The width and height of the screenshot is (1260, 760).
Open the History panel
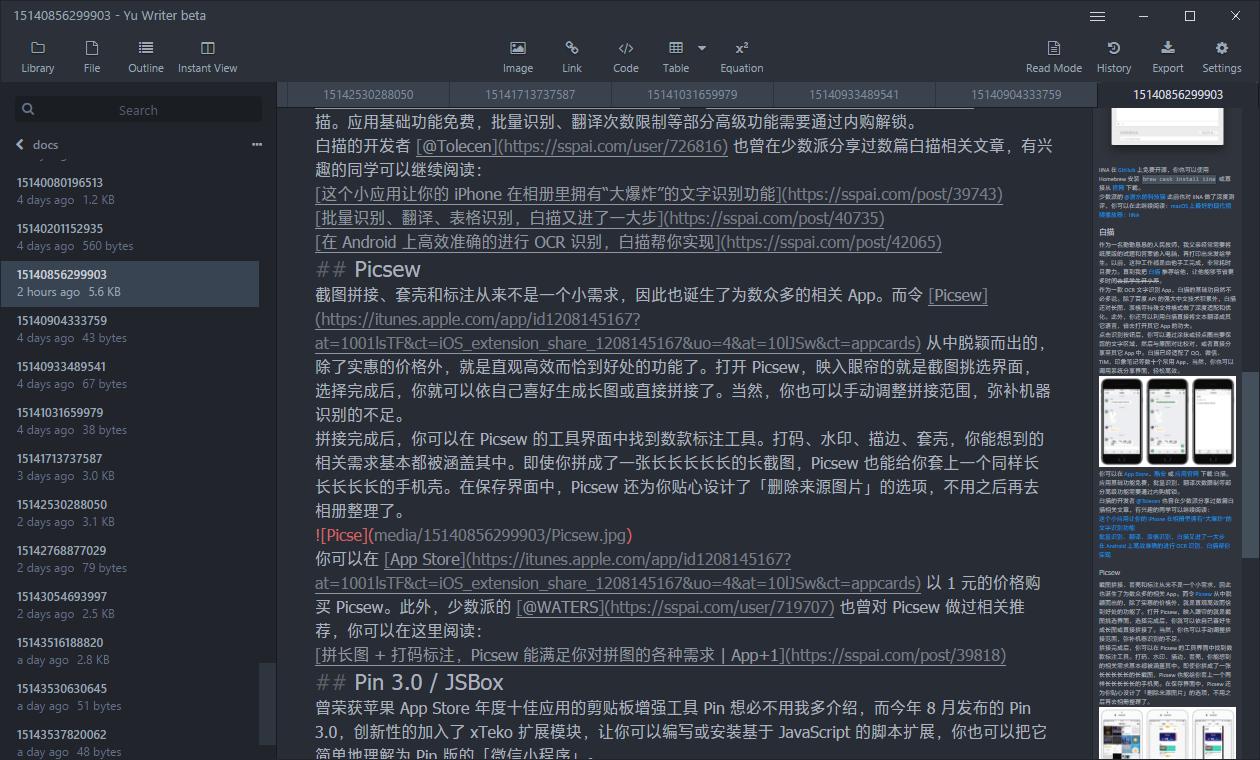pos(1114,57)
